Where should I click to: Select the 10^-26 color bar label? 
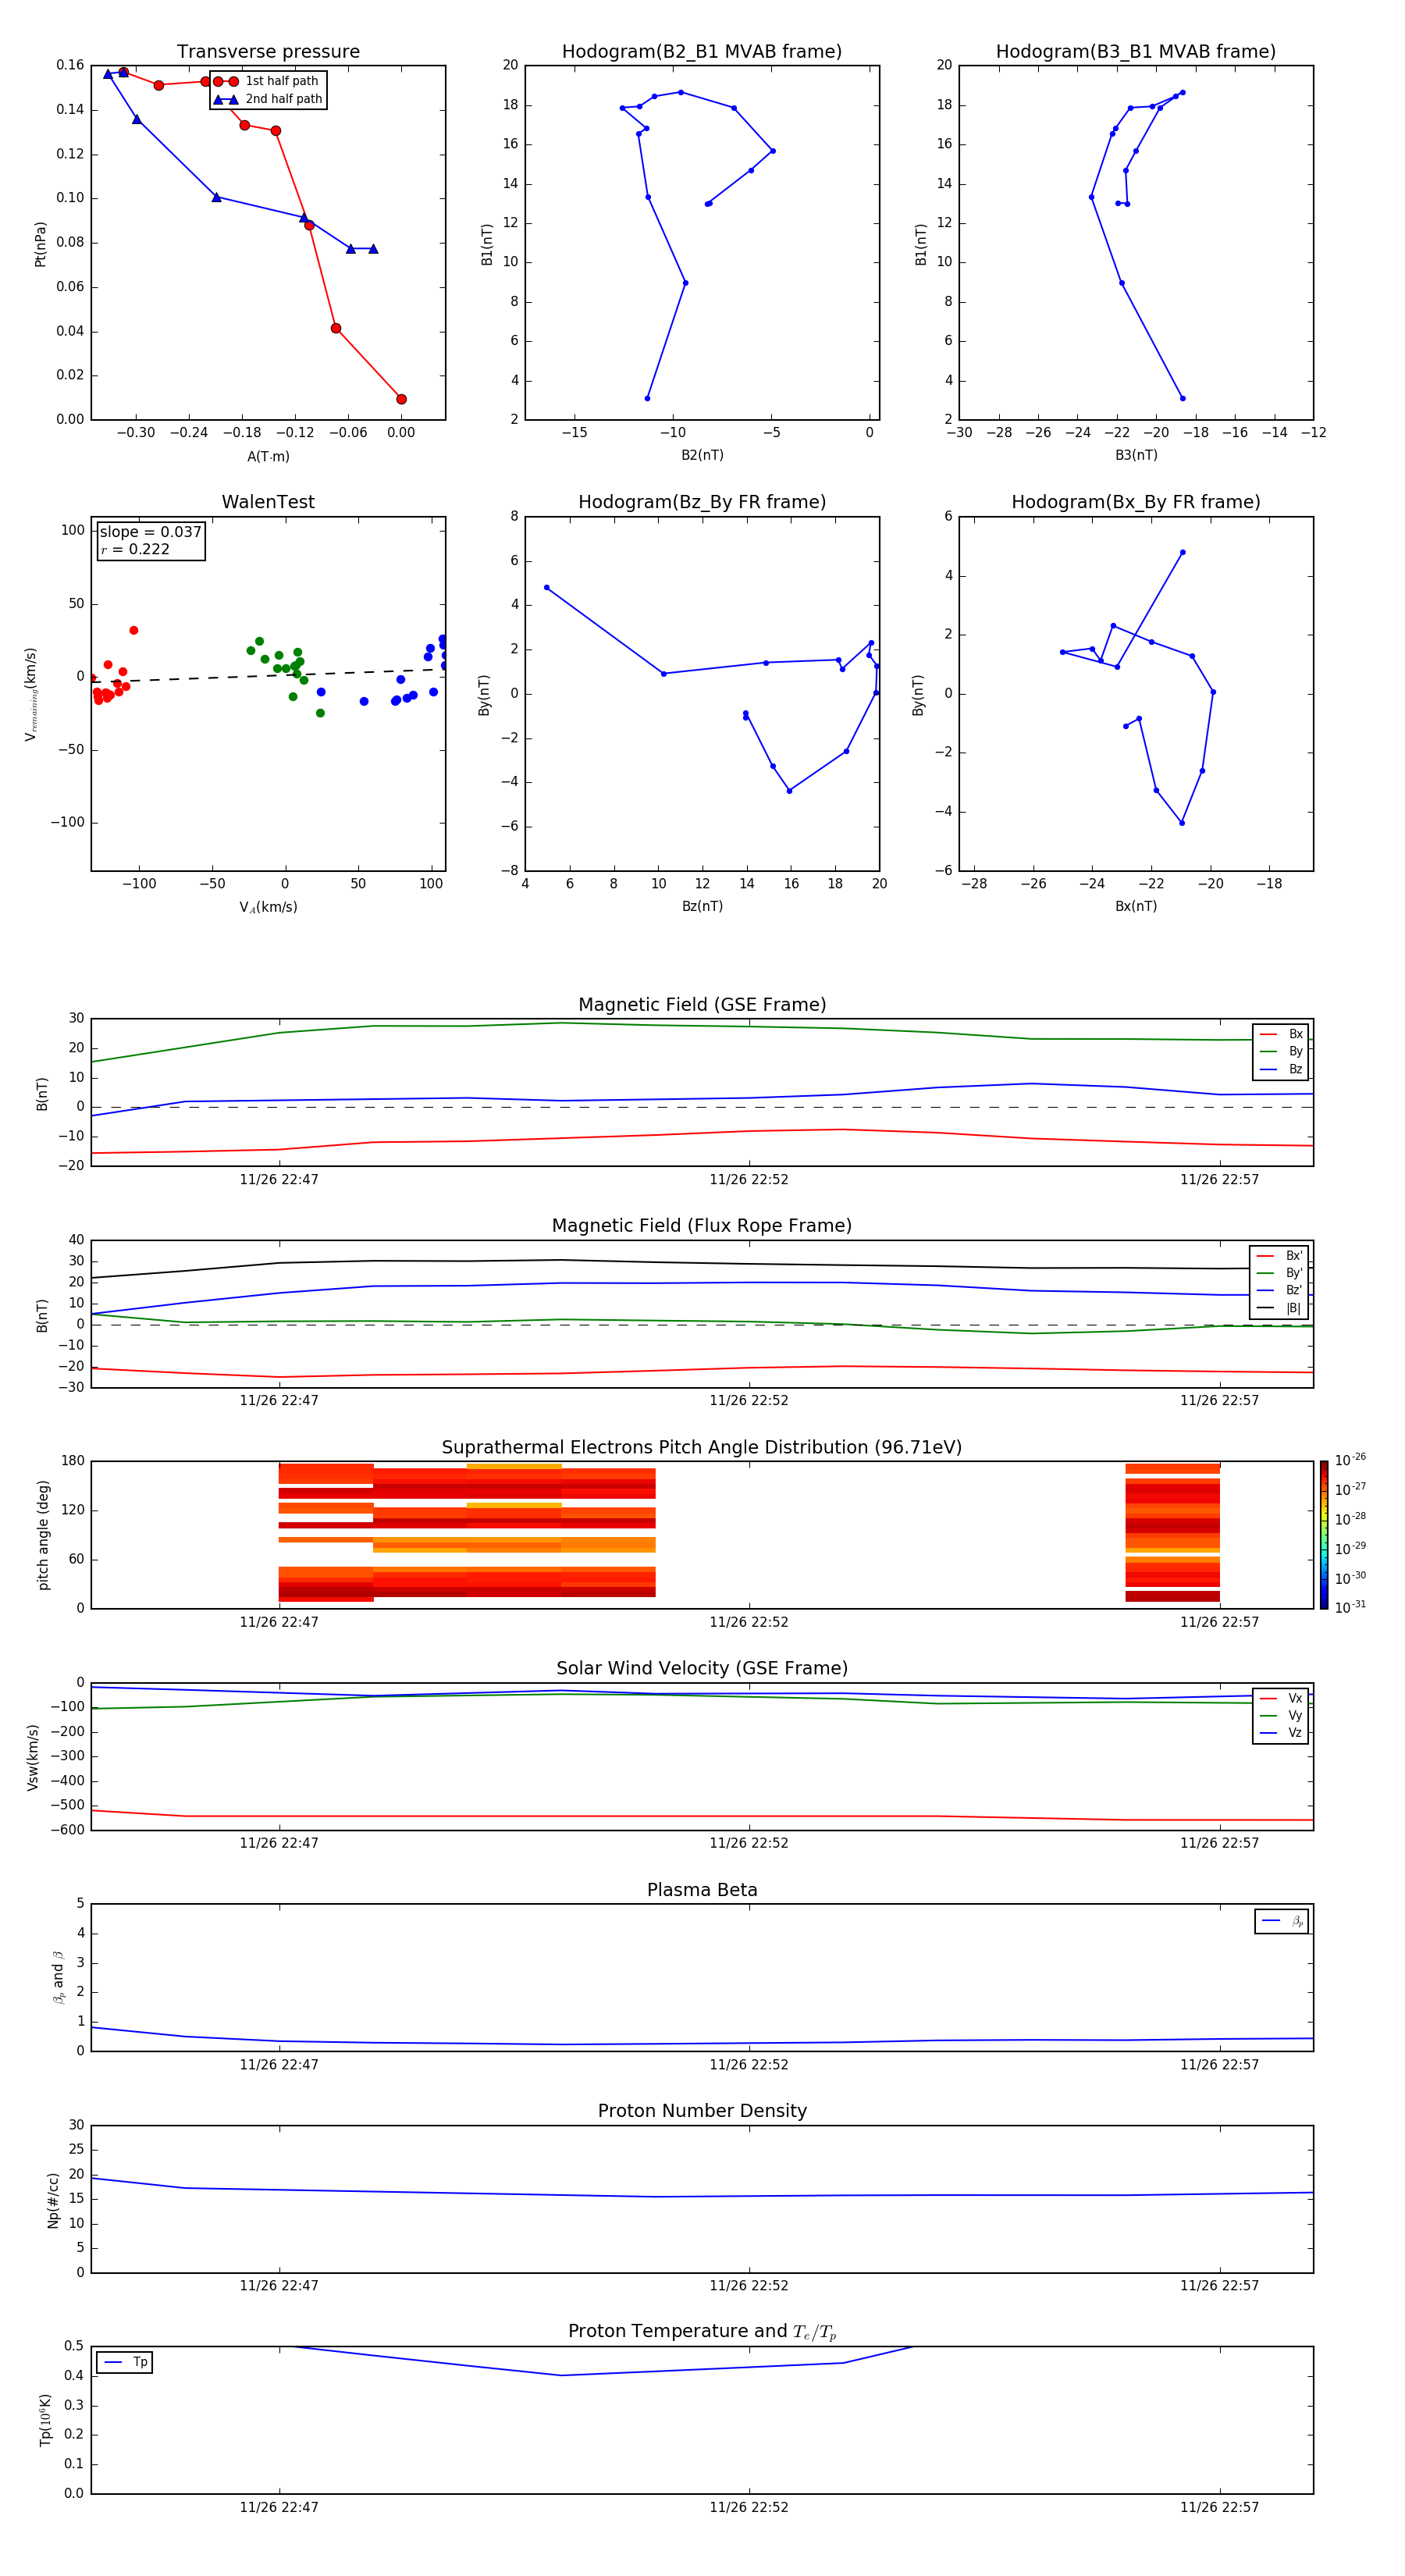click(1350, 1460)
